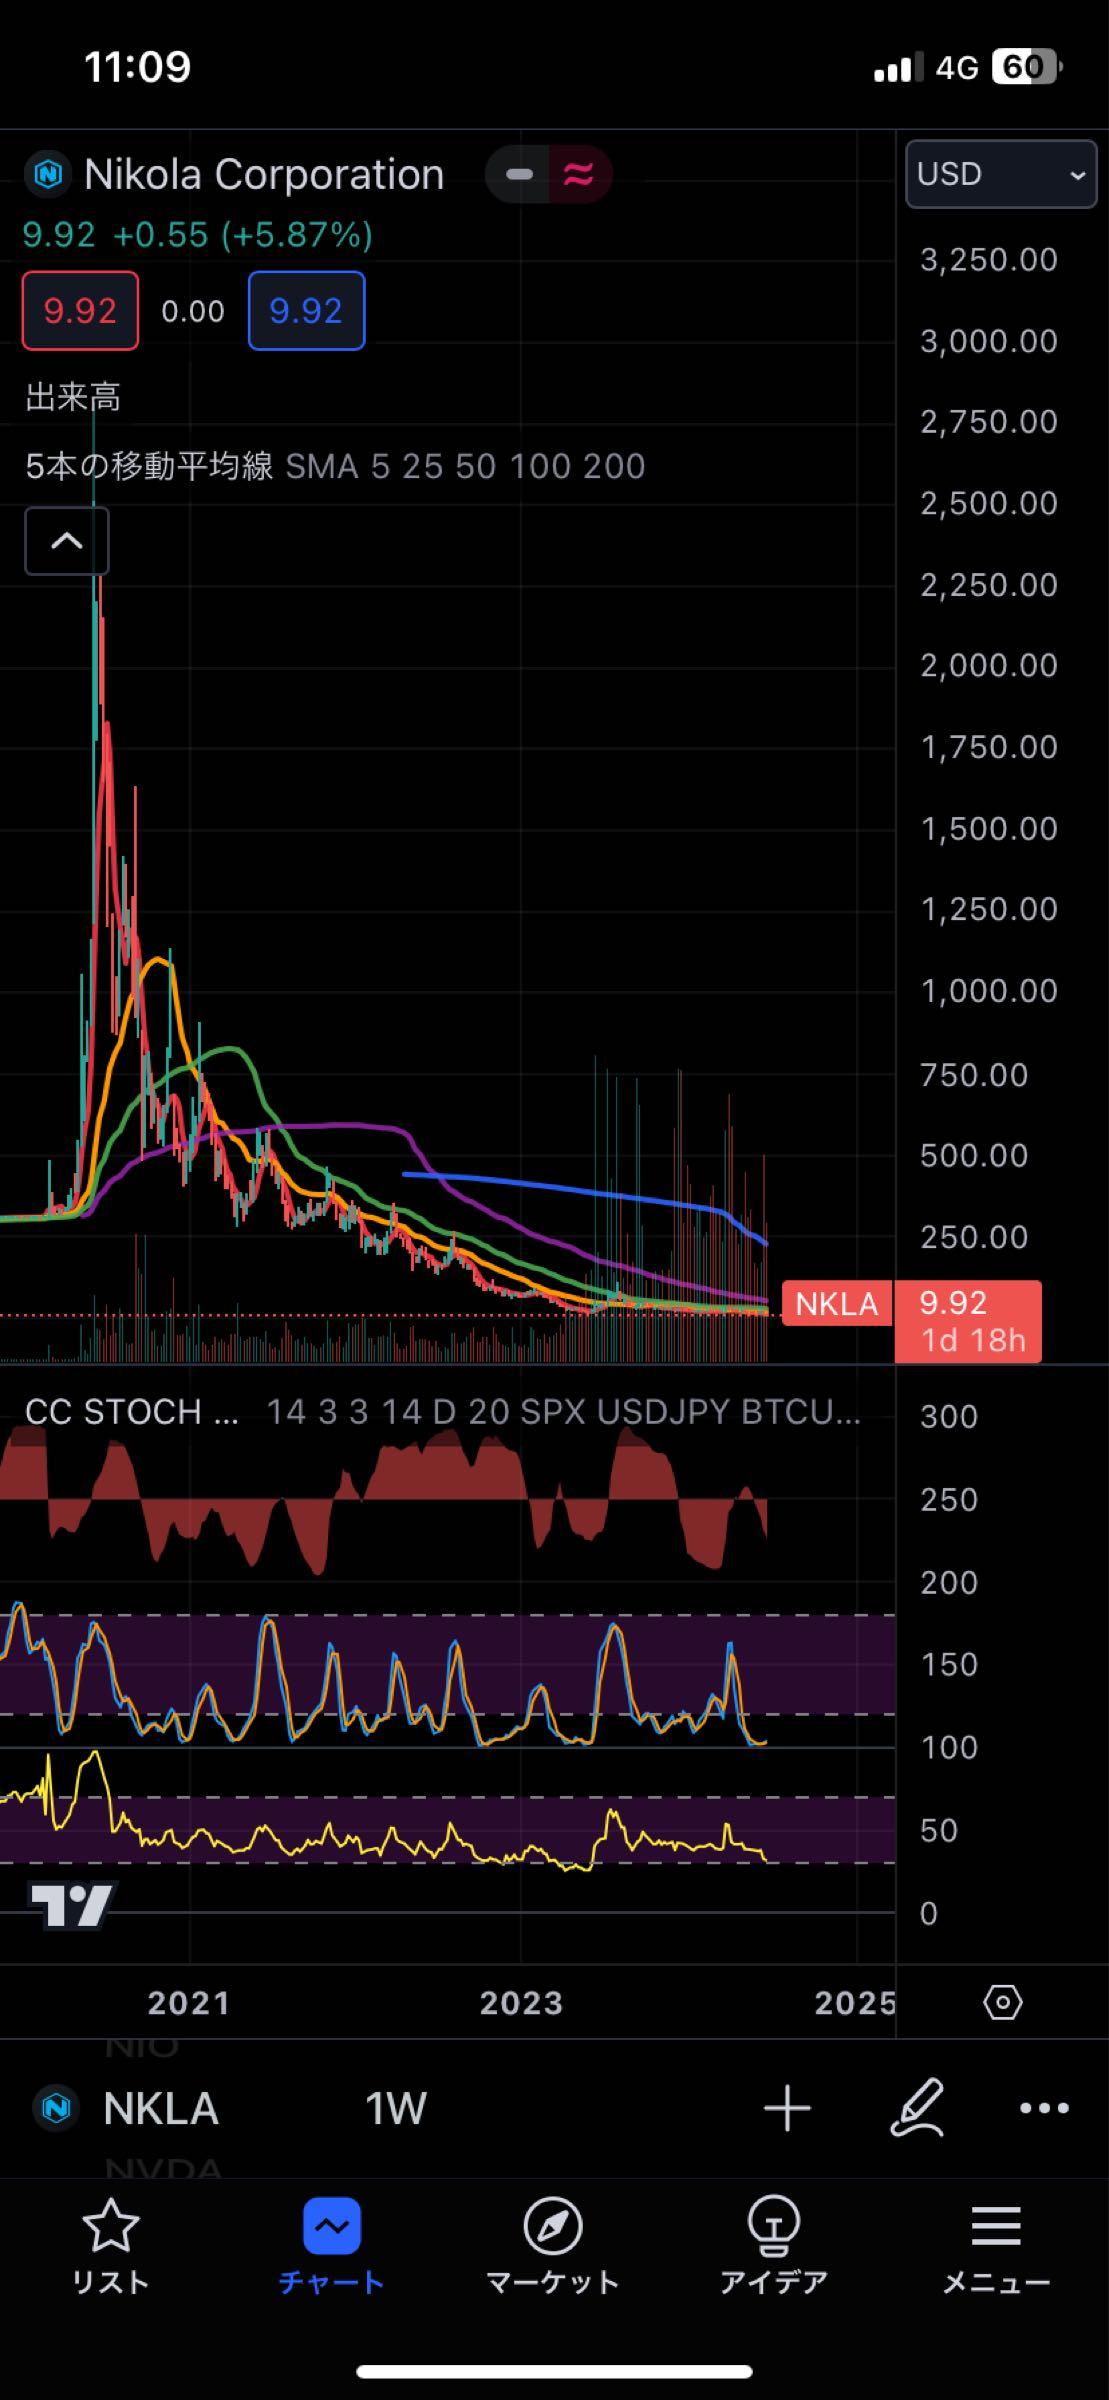Tap the NKLA price label tag

(836, 1303)
